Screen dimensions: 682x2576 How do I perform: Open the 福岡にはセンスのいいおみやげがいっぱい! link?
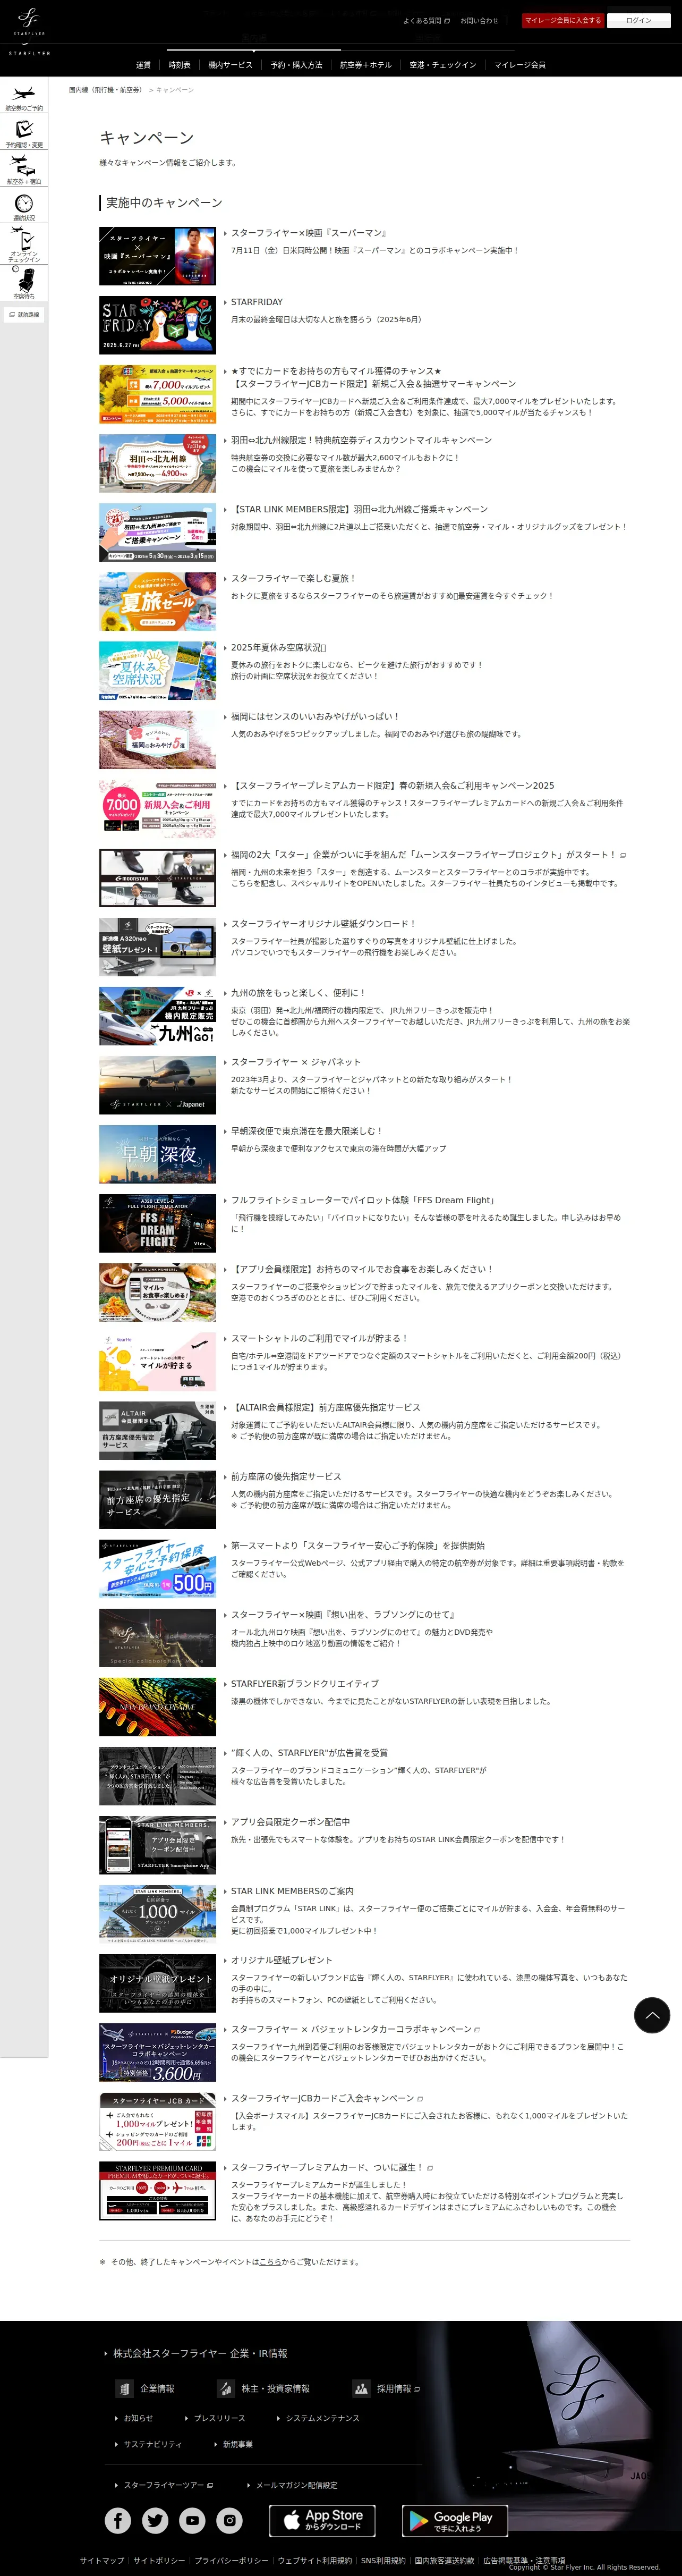(x=315, y=716)
